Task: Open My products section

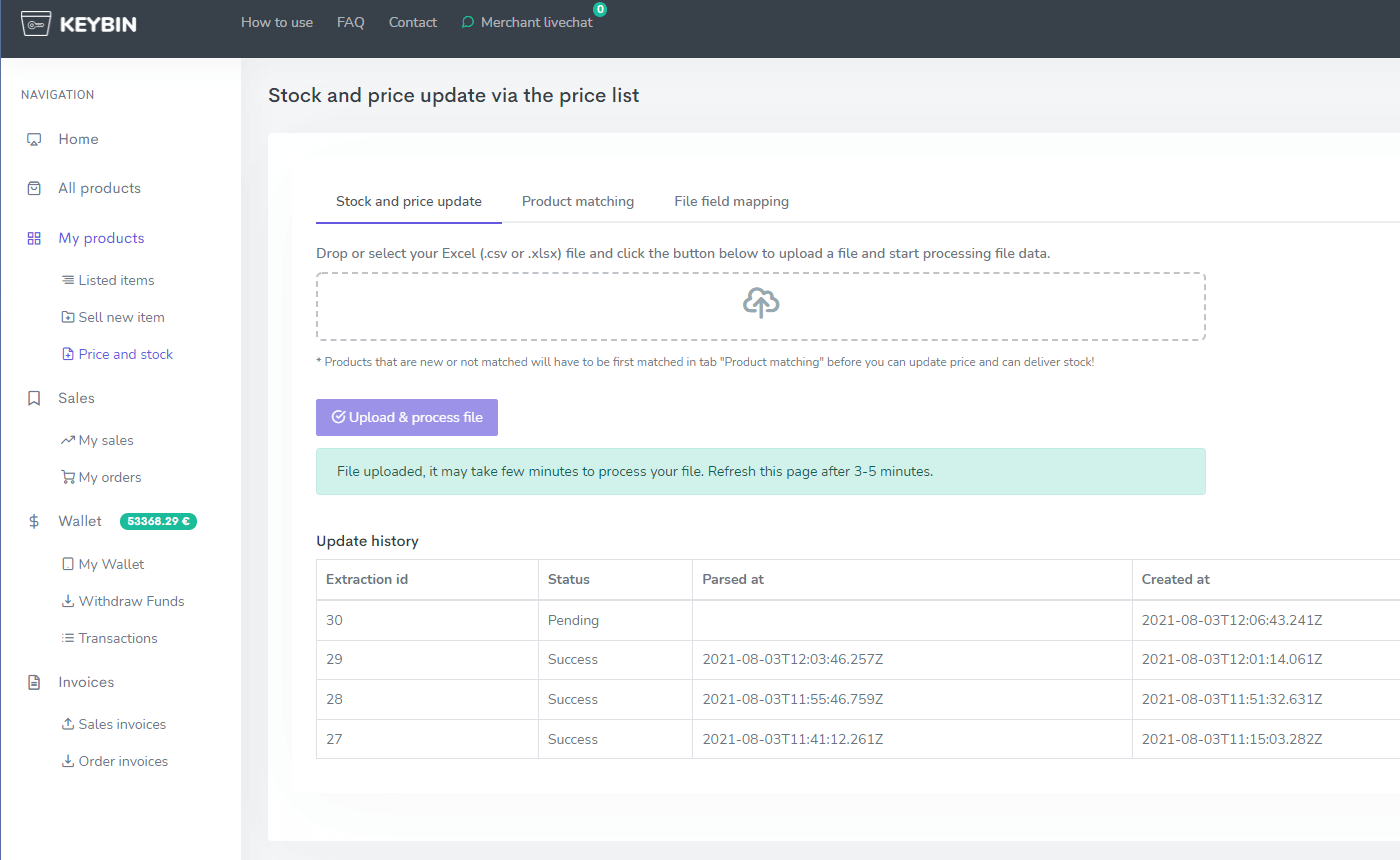Action: [101, 238]
